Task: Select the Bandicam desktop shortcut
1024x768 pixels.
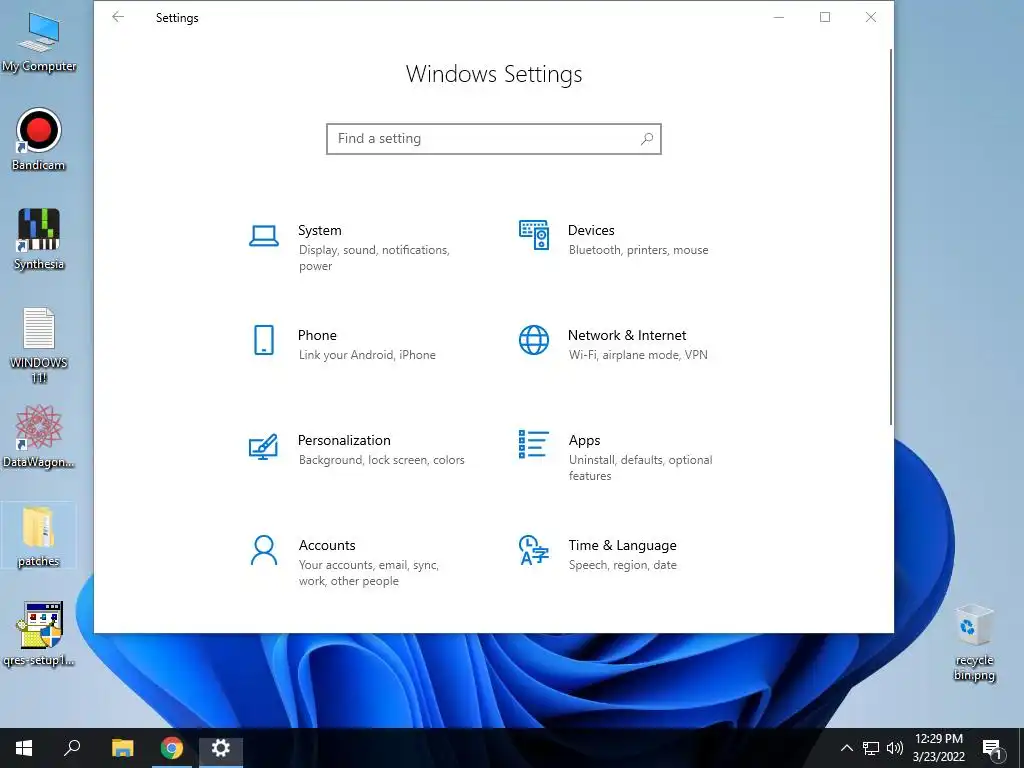Action: (39, 140)
